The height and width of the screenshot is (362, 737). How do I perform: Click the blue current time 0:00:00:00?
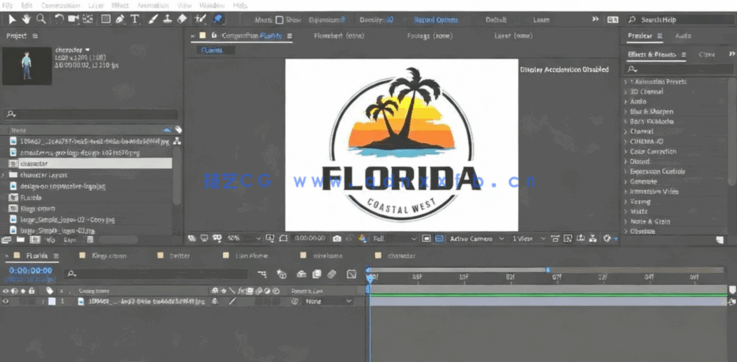[31, 270]
